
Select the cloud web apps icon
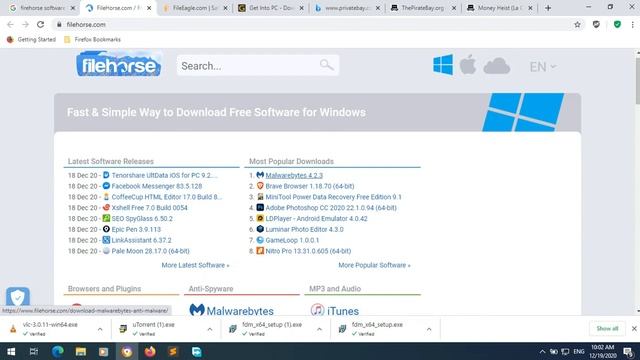click(x=496, y=66)
